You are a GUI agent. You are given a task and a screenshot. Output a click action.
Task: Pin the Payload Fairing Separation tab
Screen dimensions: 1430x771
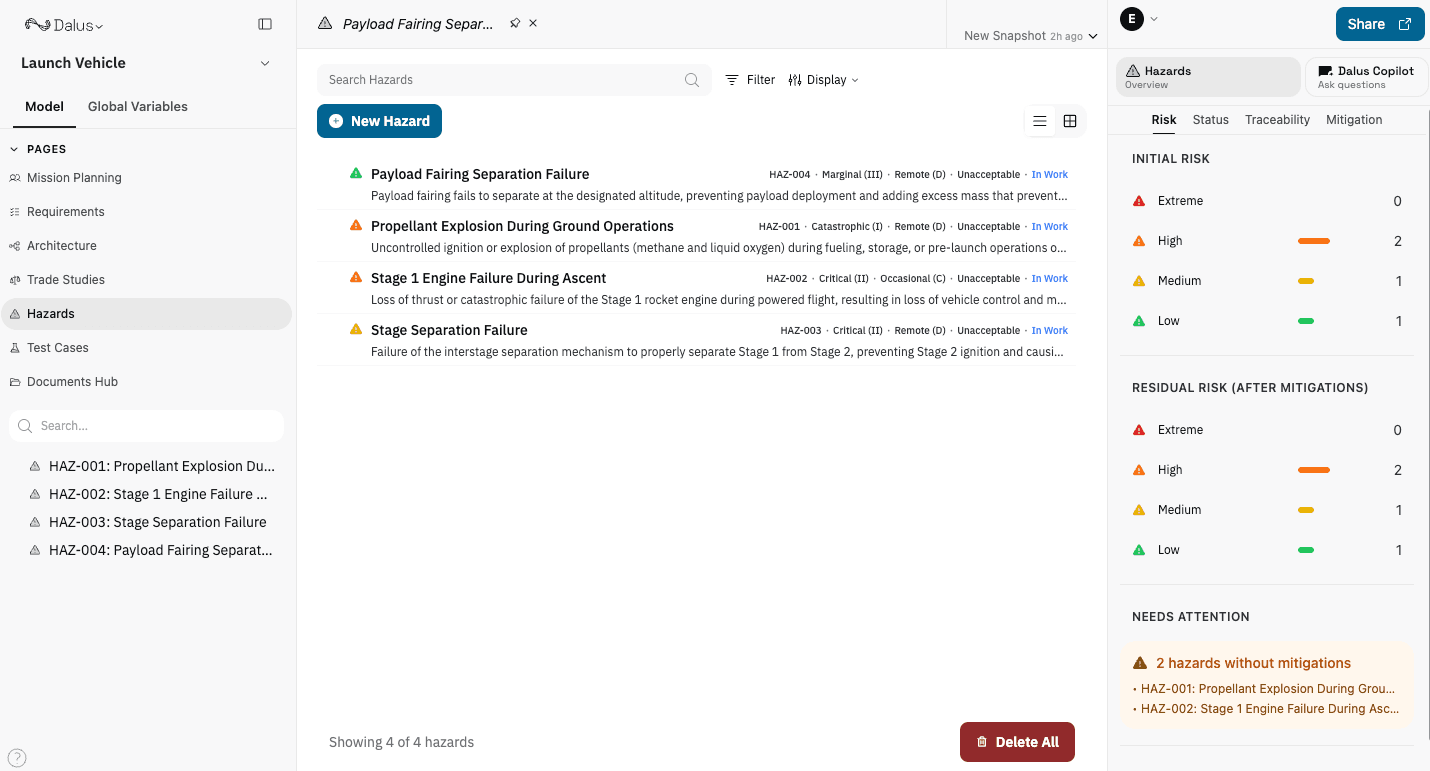tap(516, 22)
